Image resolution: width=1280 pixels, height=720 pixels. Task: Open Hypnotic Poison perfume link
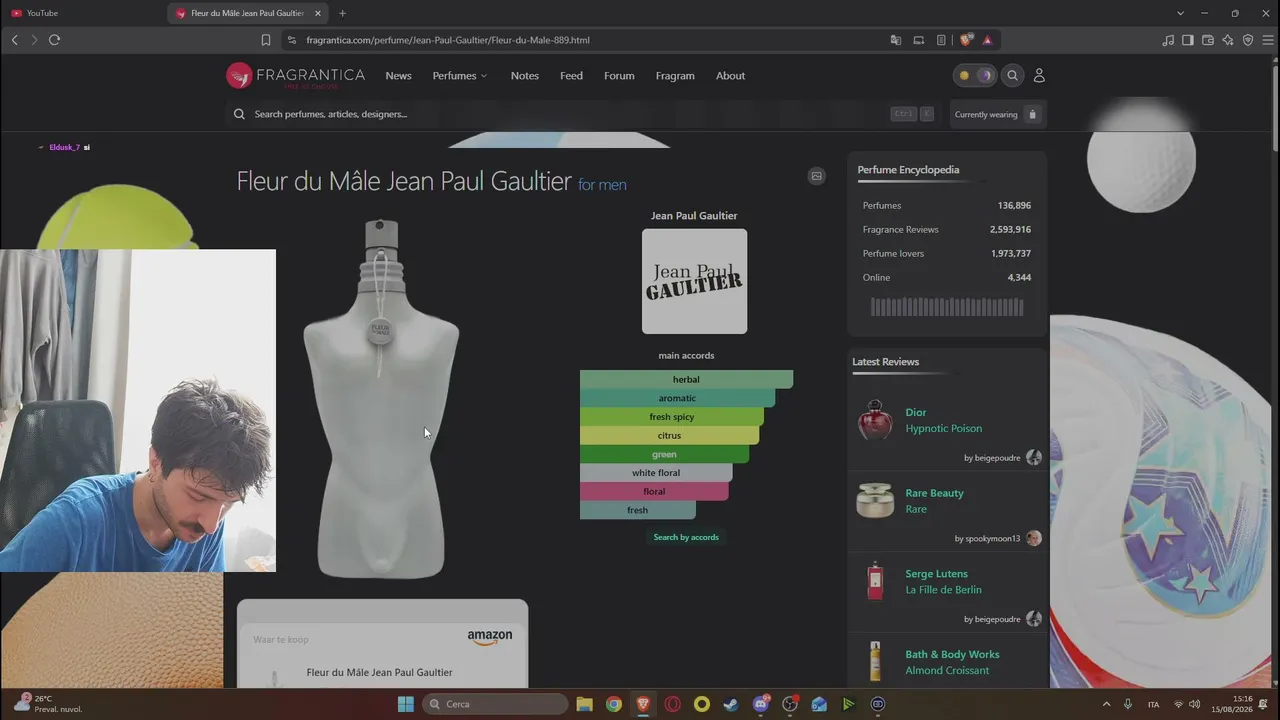[x=944, y=428]
